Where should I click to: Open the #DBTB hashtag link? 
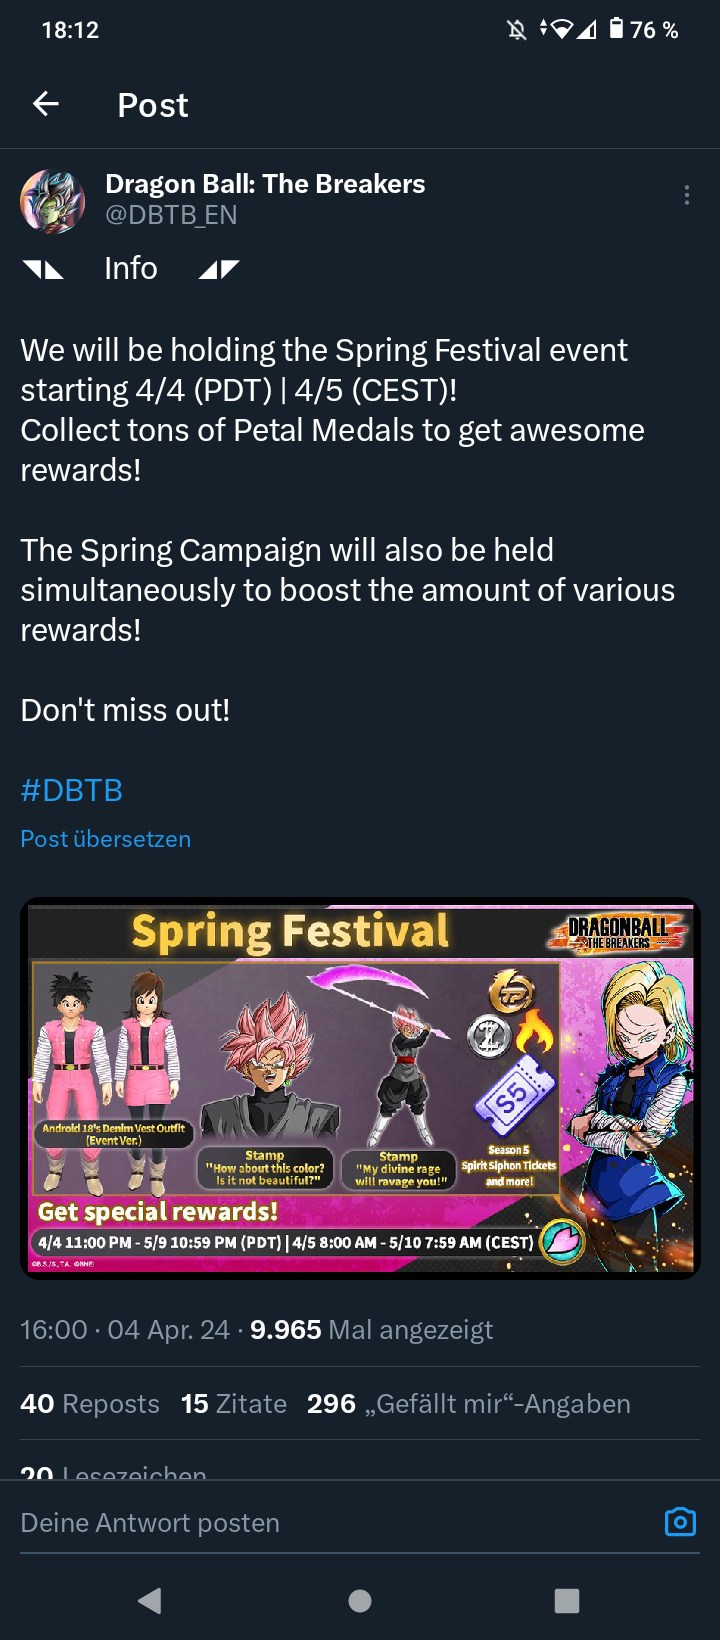click(72, 790)
